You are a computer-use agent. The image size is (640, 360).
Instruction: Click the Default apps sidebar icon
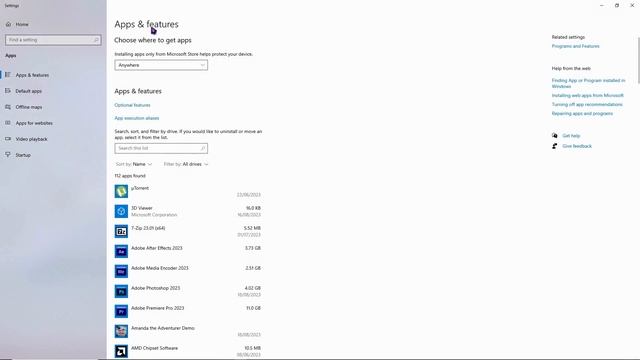pos(8,91)
